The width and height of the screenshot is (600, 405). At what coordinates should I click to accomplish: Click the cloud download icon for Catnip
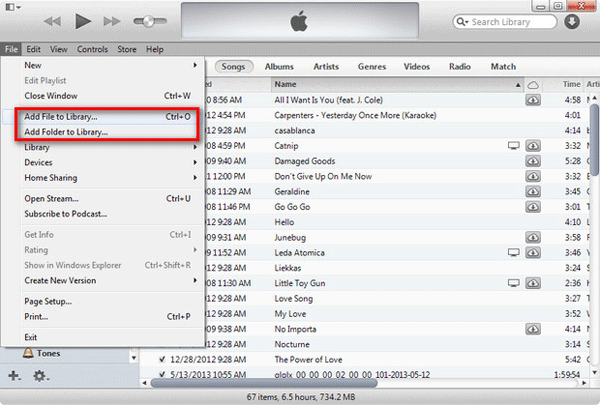tap(533, 146)
